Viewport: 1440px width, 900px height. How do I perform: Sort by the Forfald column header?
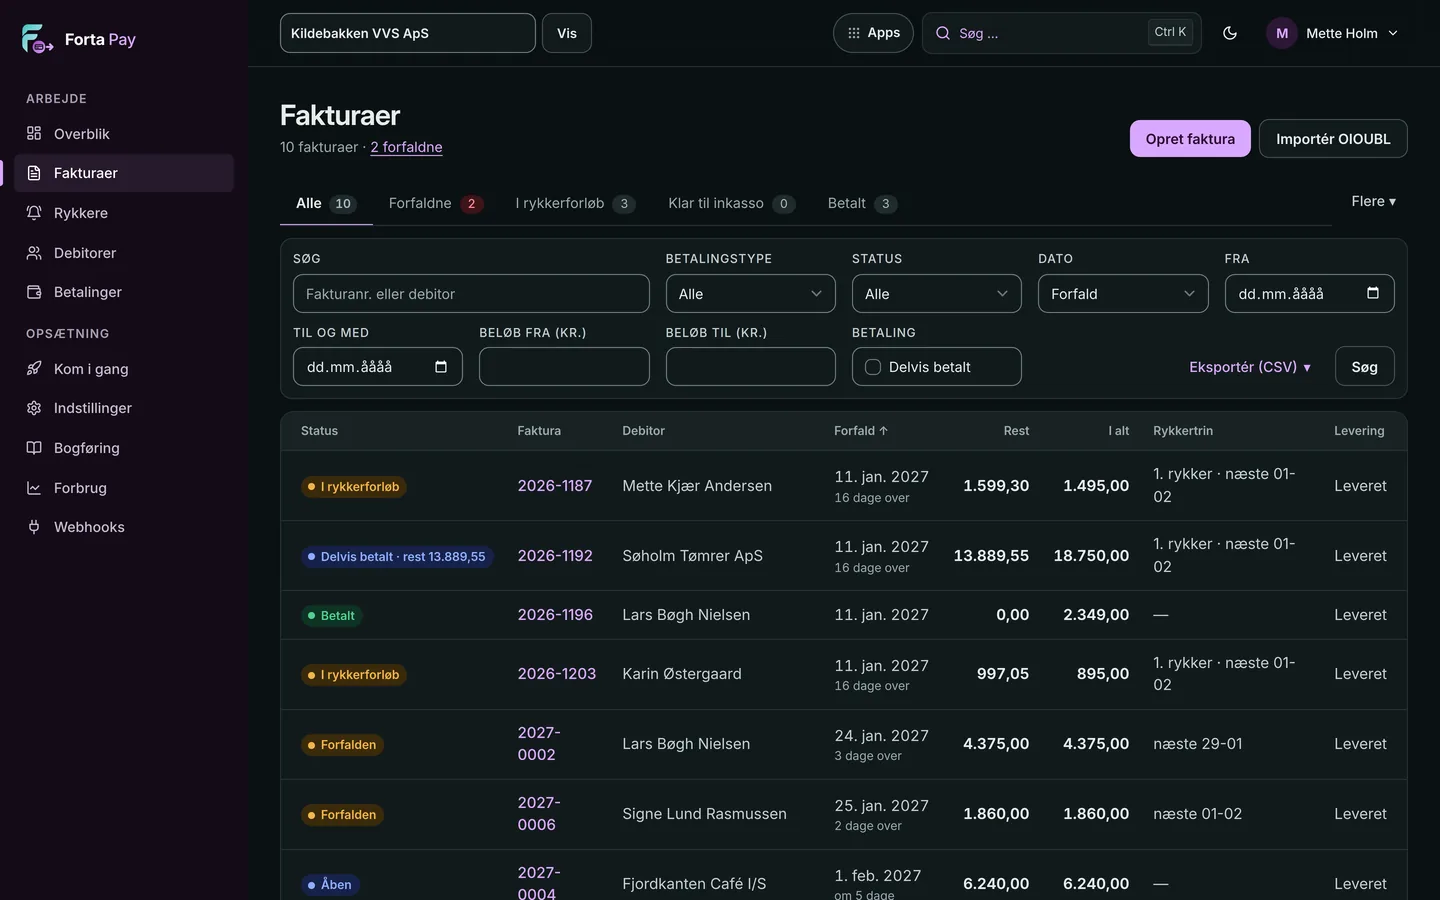(861, 431)
